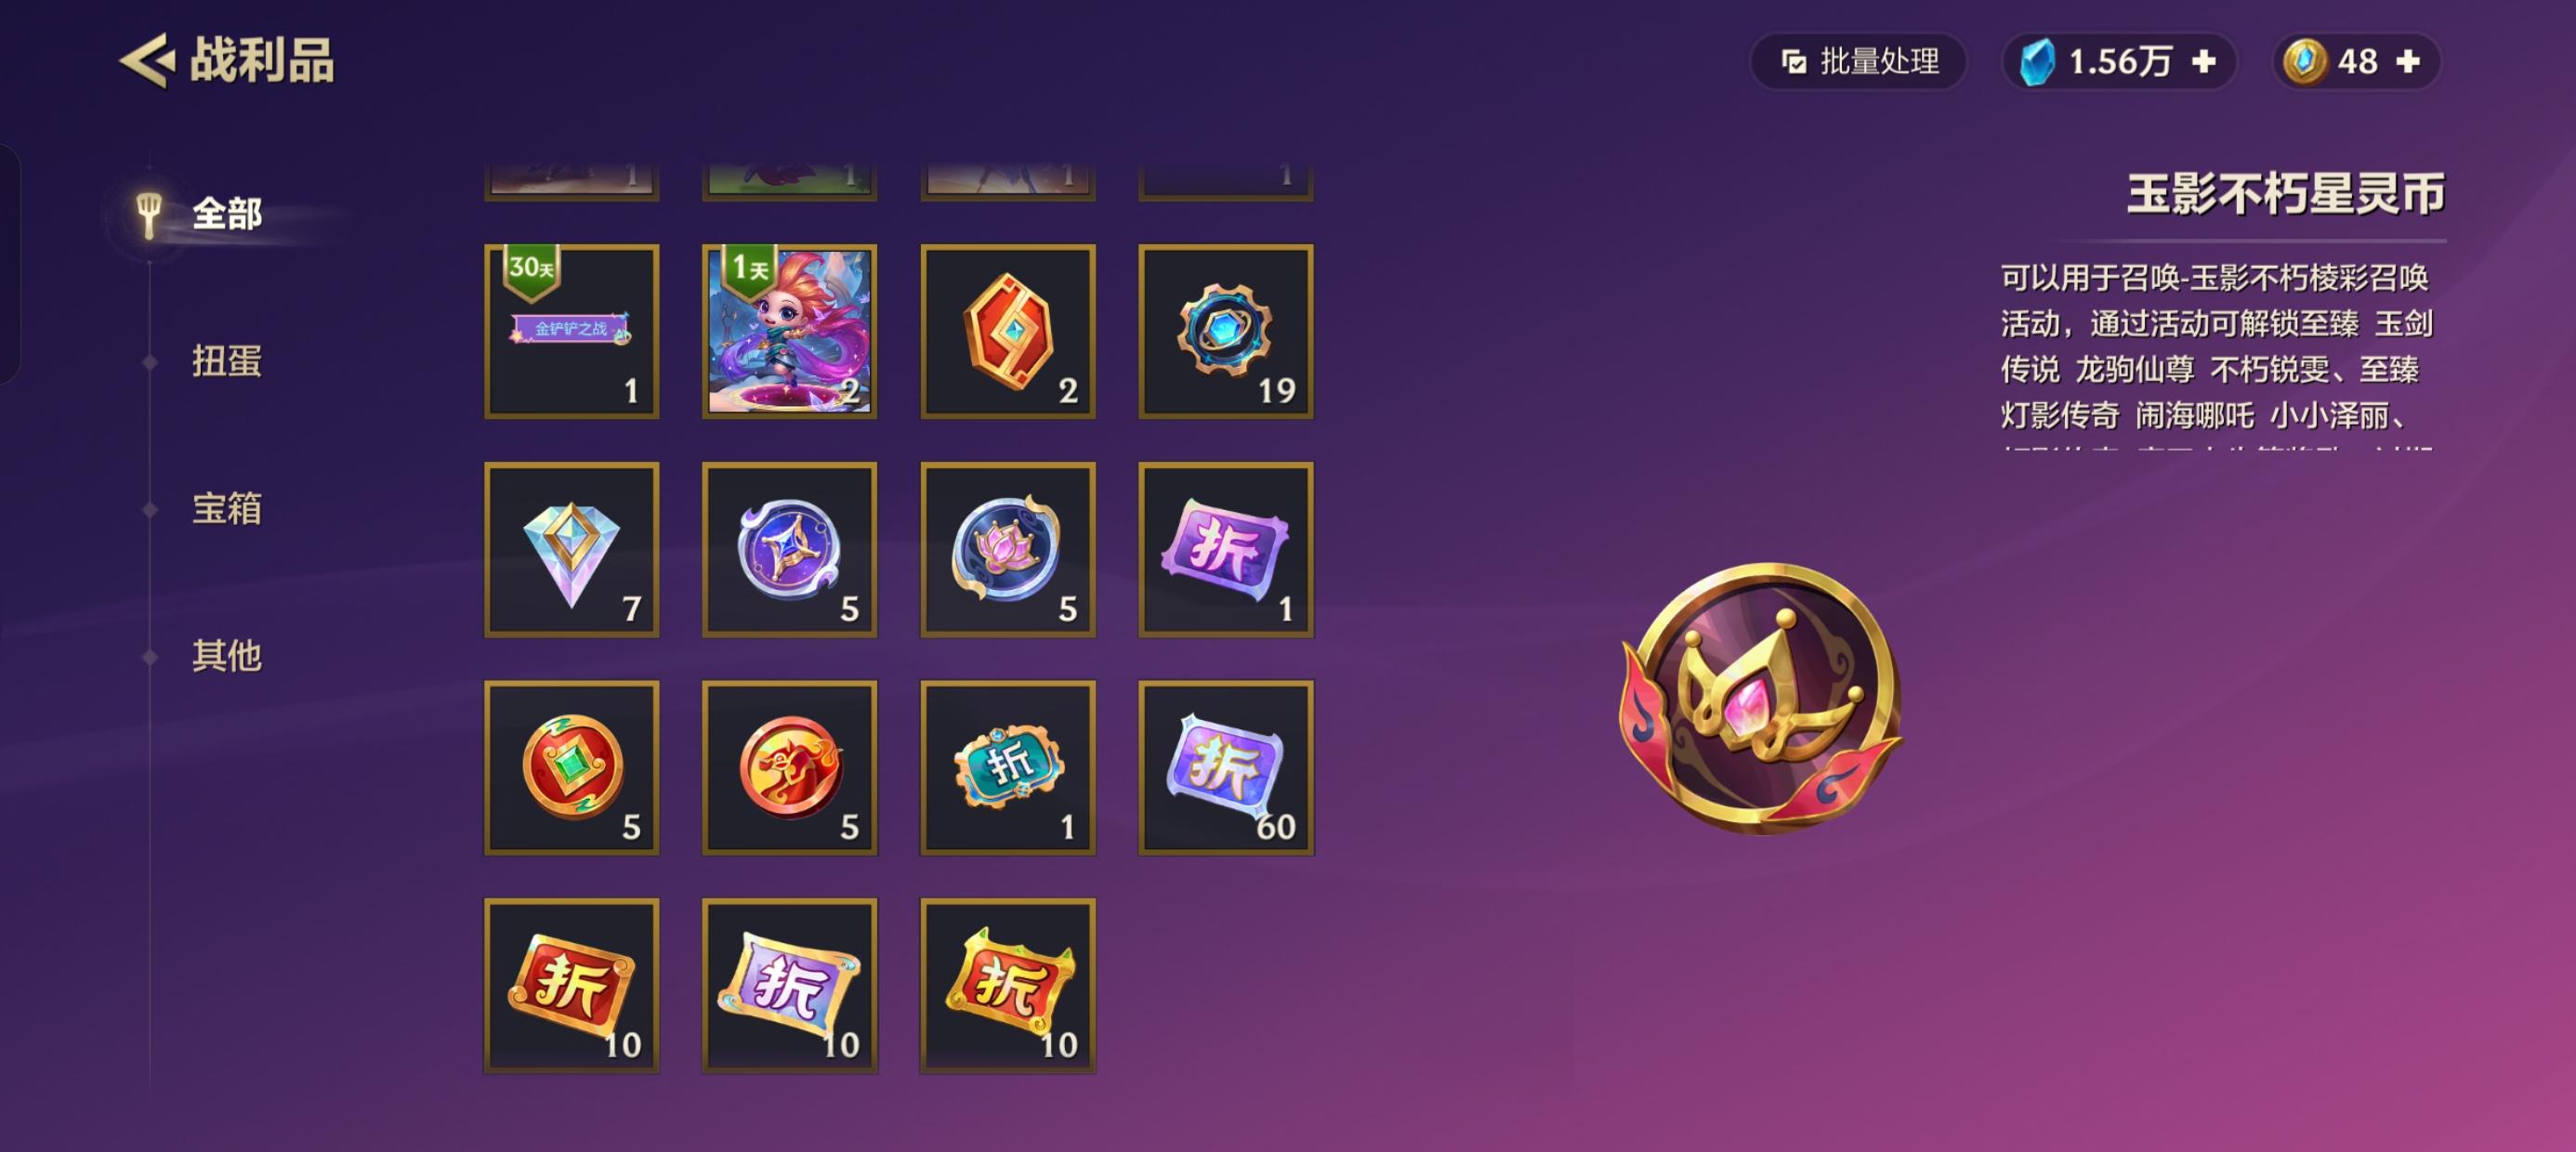
Task: Add more gold coins with plus
Action: (x=2409, y=62)
